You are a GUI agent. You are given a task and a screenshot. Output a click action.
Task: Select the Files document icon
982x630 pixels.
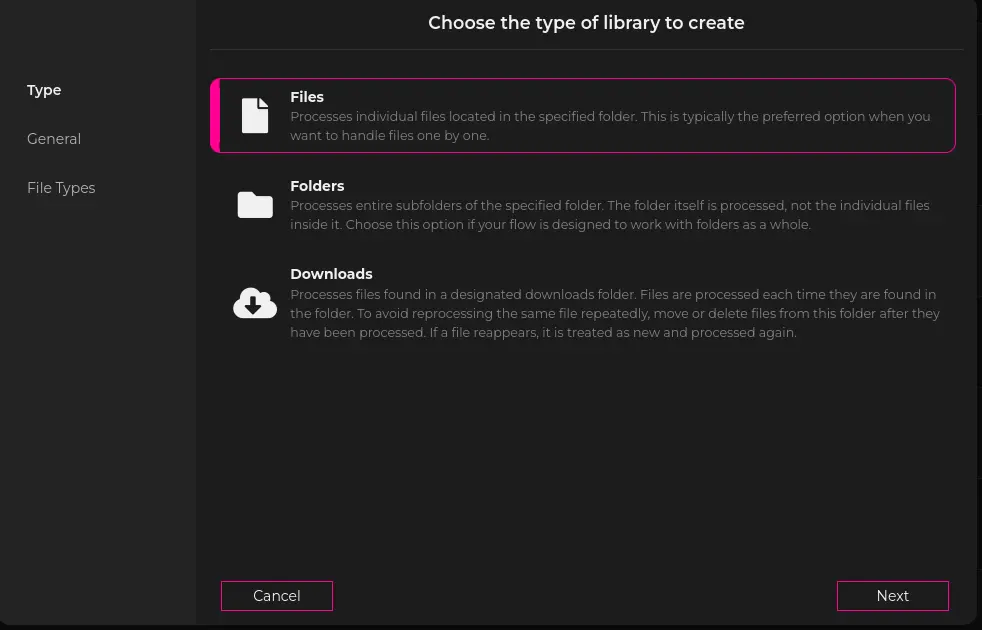click(255, 116)
